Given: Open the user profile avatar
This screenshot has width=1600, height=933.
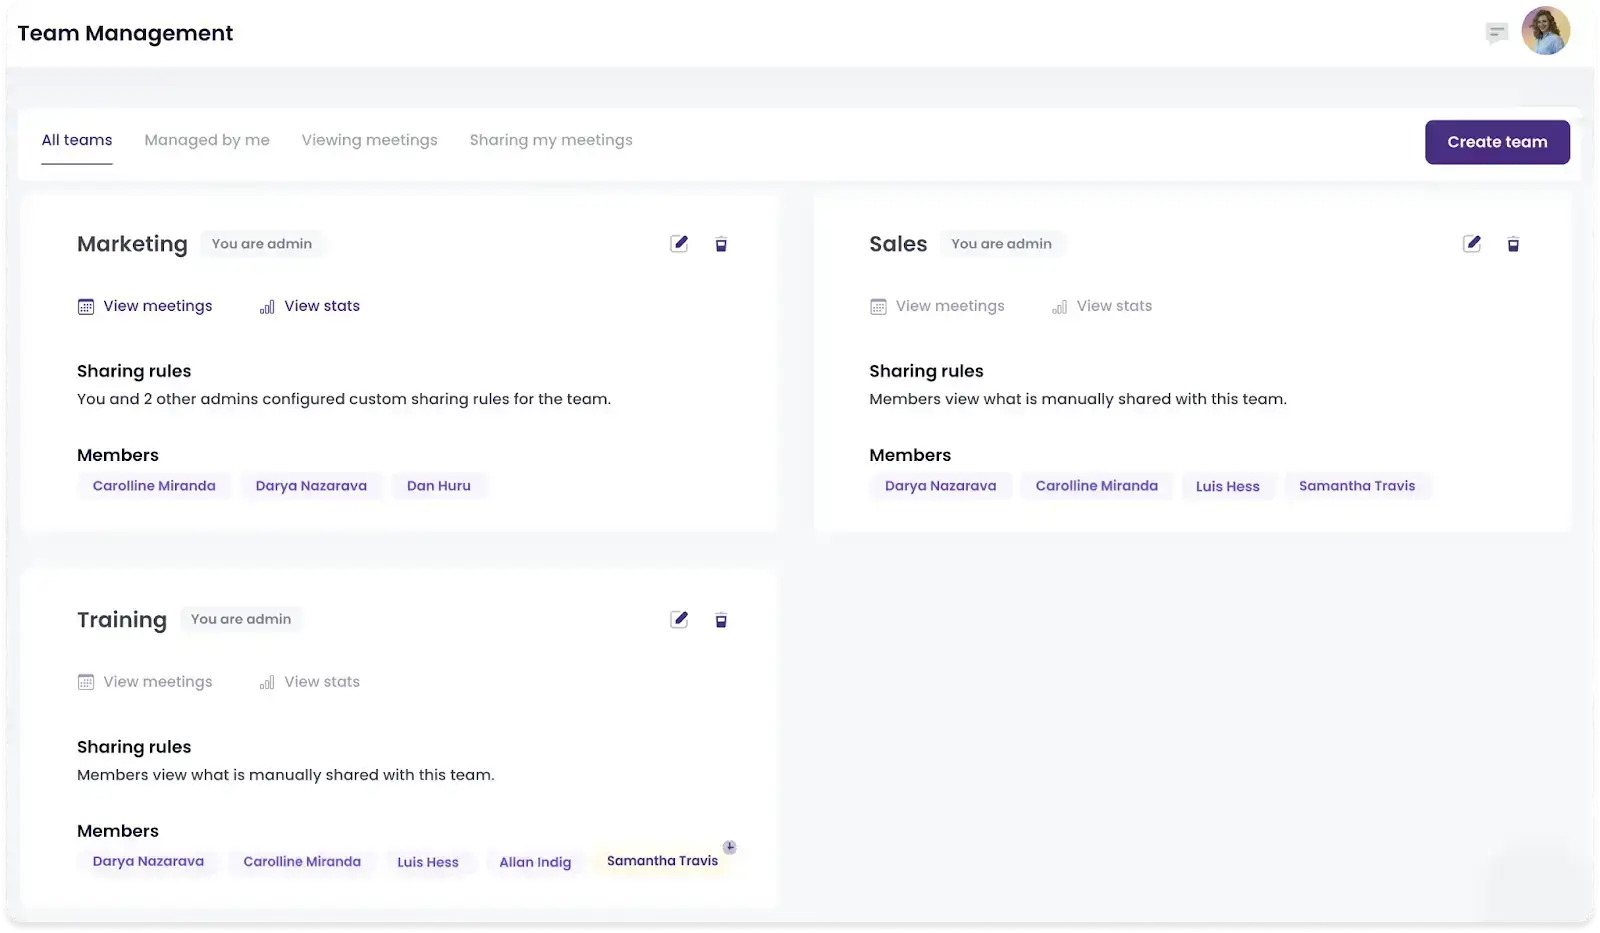Looking at the screenshot, I should coord(1545,32).
